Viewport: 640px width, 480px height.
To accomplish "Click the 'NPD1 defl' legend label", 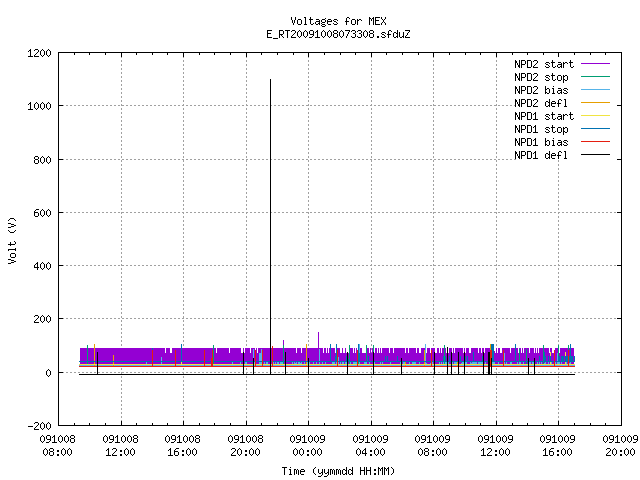I will [x=541, y=156].
